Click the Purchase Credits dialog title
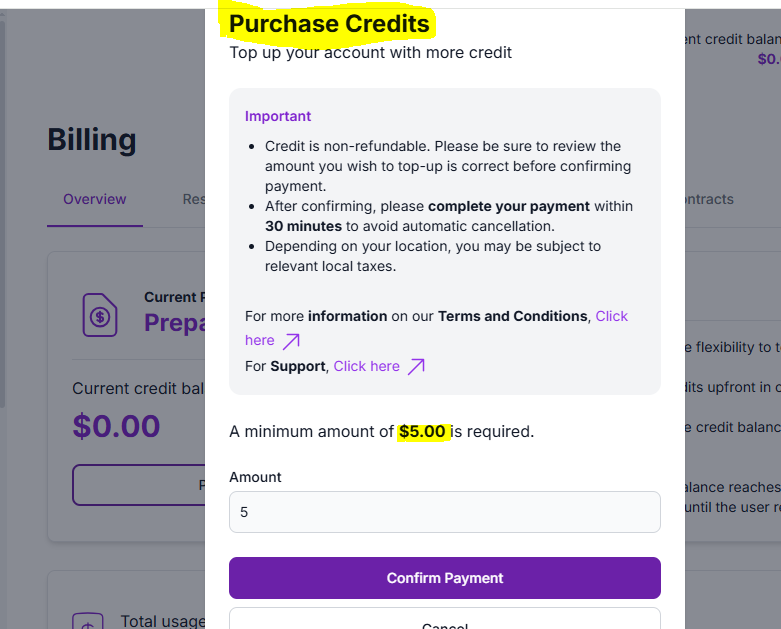Screen dimensions: 781x629 point(329,24)
